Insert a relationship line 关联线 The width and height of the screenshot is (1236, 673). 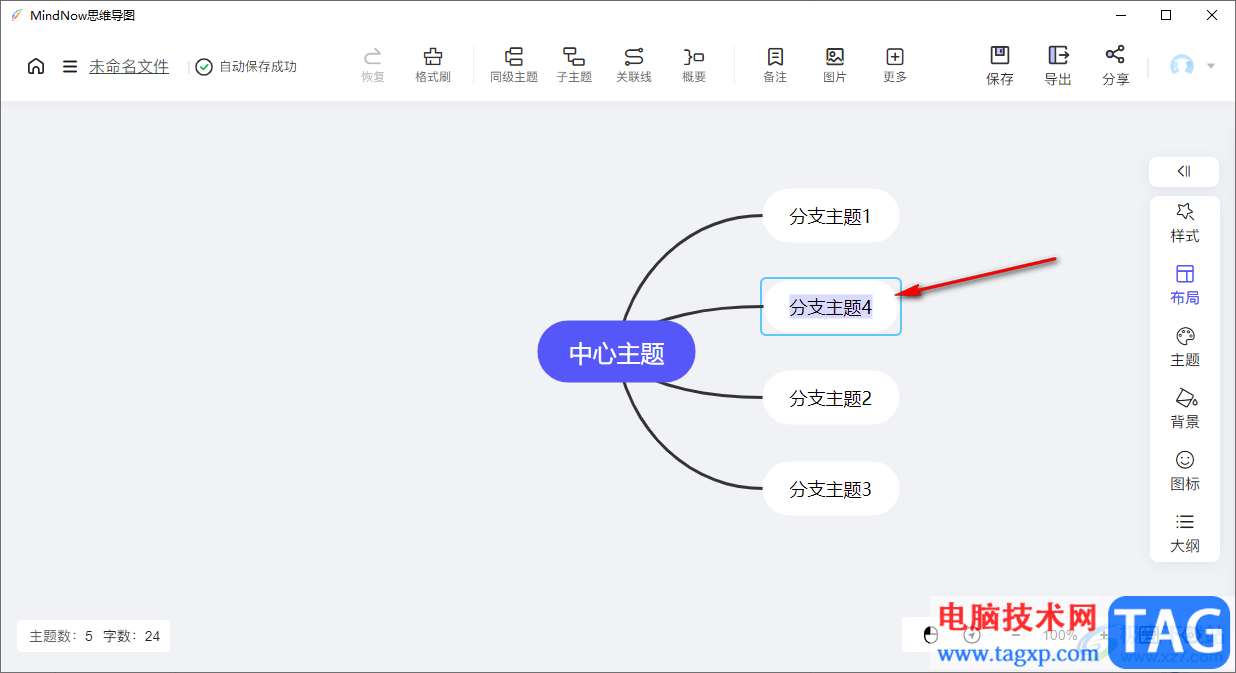click(x=634, y=65)
